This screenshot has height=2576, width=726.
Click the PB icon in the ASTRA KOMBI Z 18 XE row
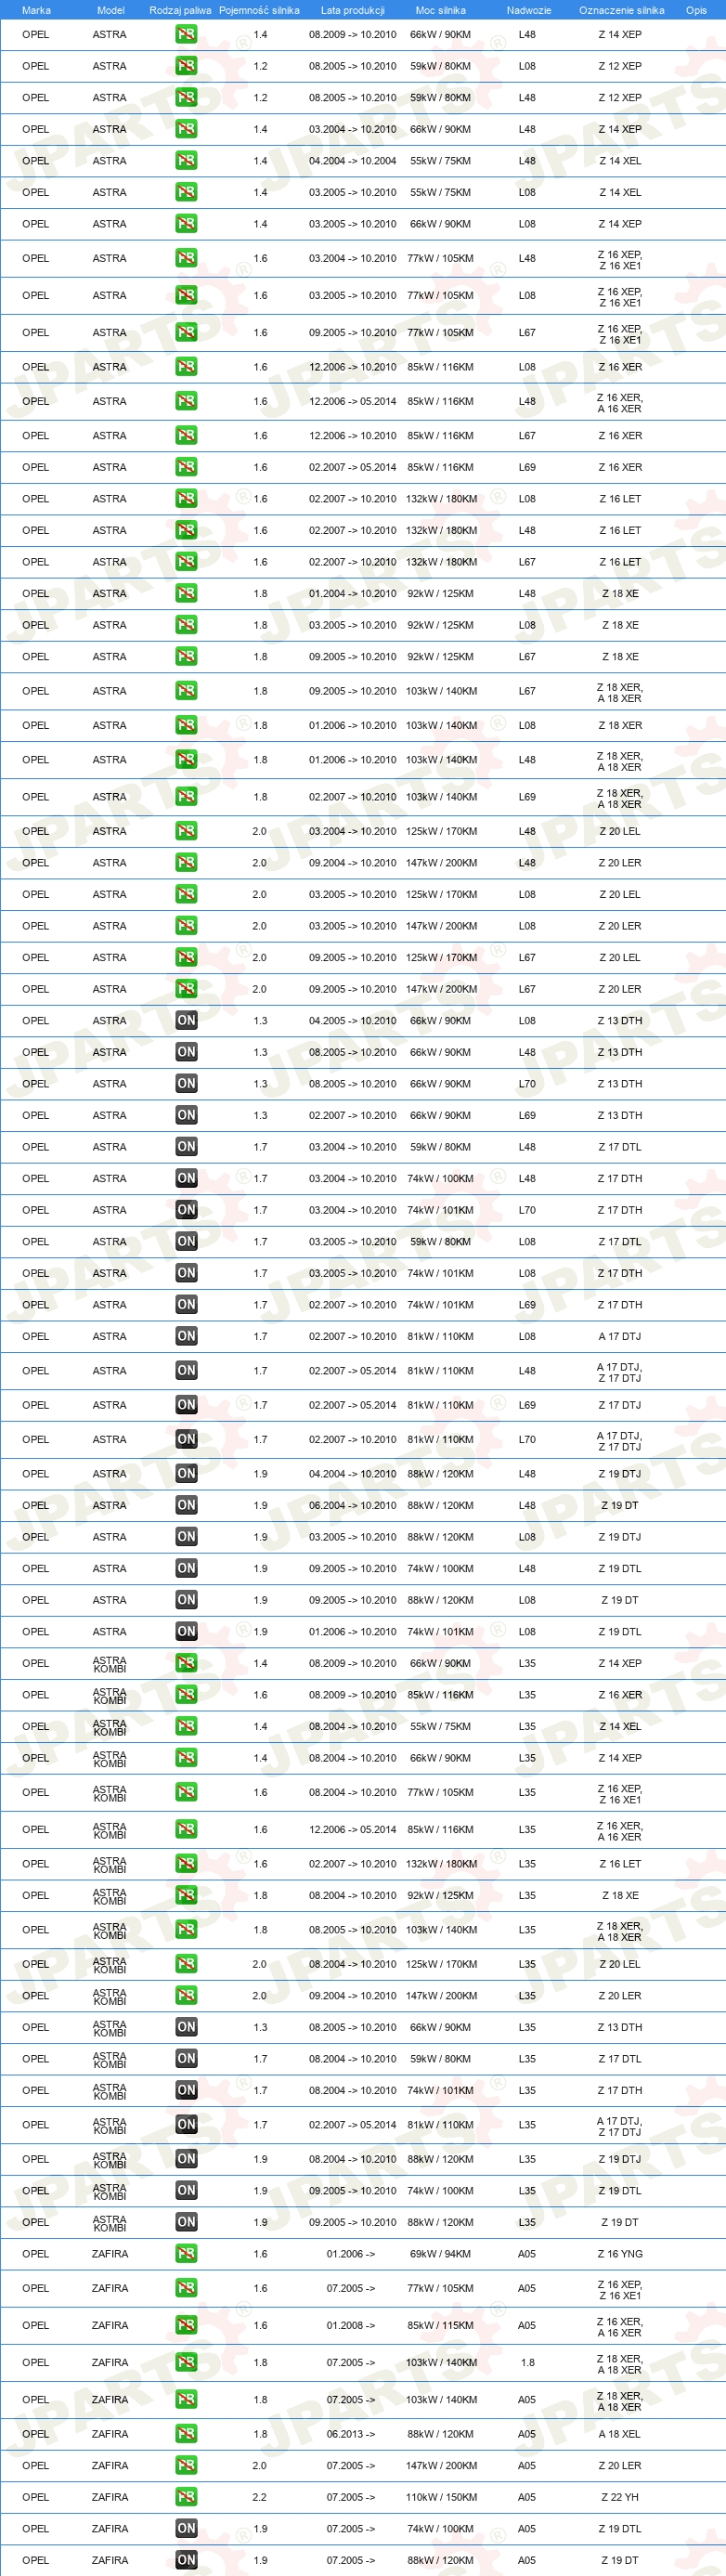(x=186, y=1895)
